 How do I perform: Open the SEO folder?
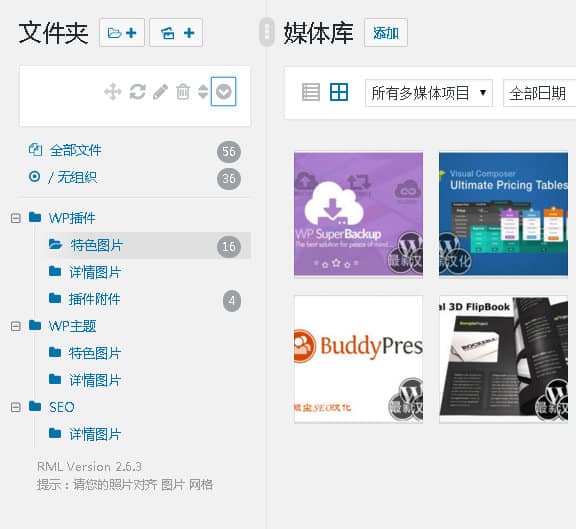tap(62, 407)
